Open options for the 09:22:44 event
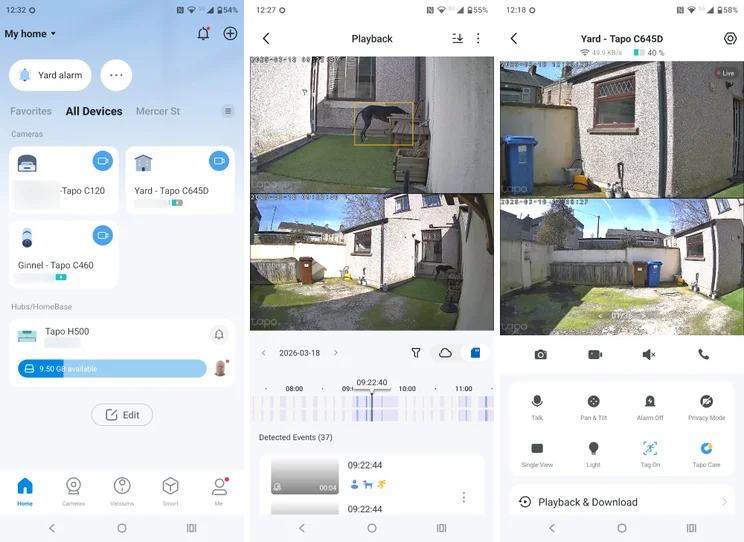The image size is (744, 542). [464, 497]
